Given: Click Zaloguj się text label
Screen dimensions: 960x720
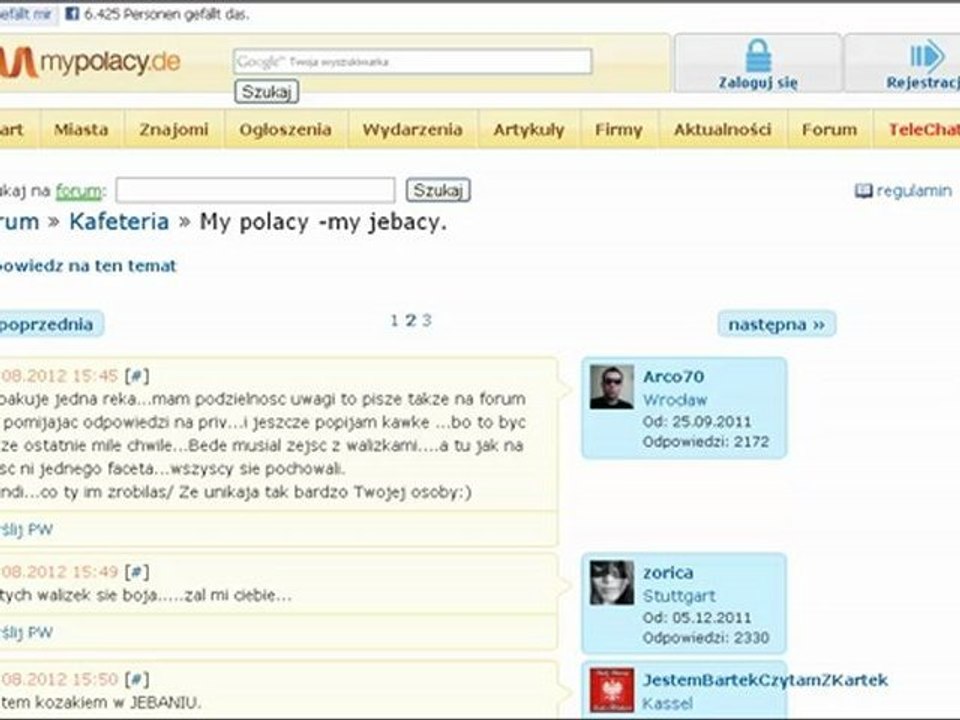Looking at the screenshot, I should pos(758,83).
